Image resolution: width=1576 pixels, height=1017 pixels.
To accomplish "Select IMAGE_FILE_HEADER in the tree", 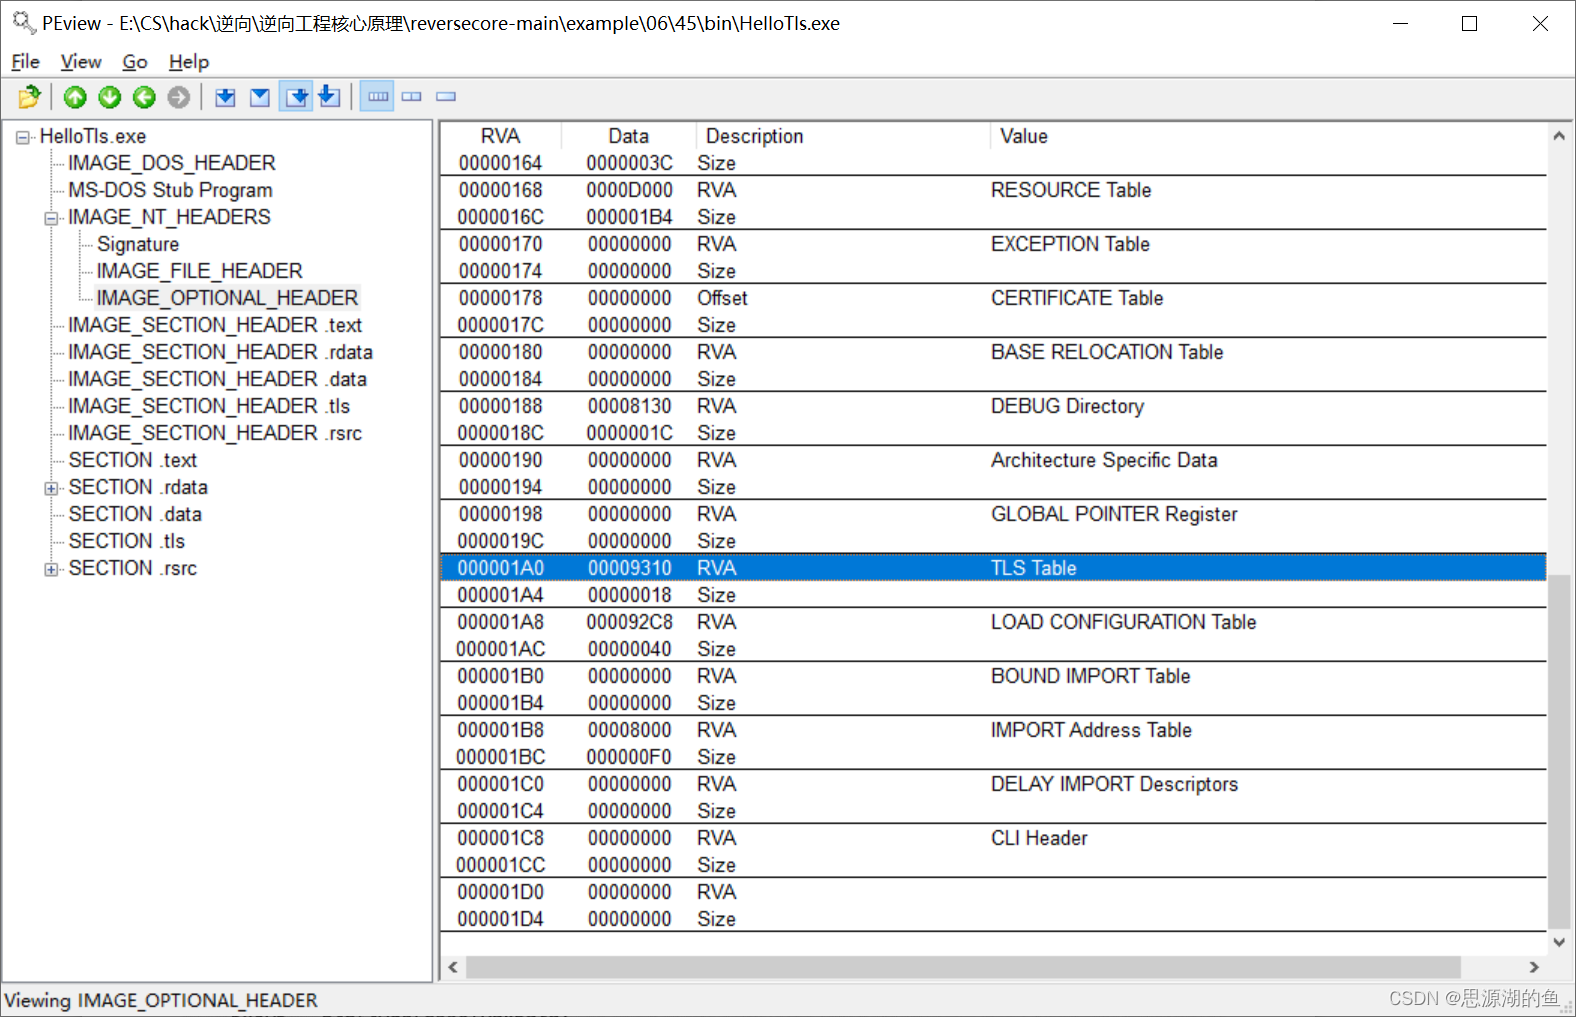I will coord(199,271).
